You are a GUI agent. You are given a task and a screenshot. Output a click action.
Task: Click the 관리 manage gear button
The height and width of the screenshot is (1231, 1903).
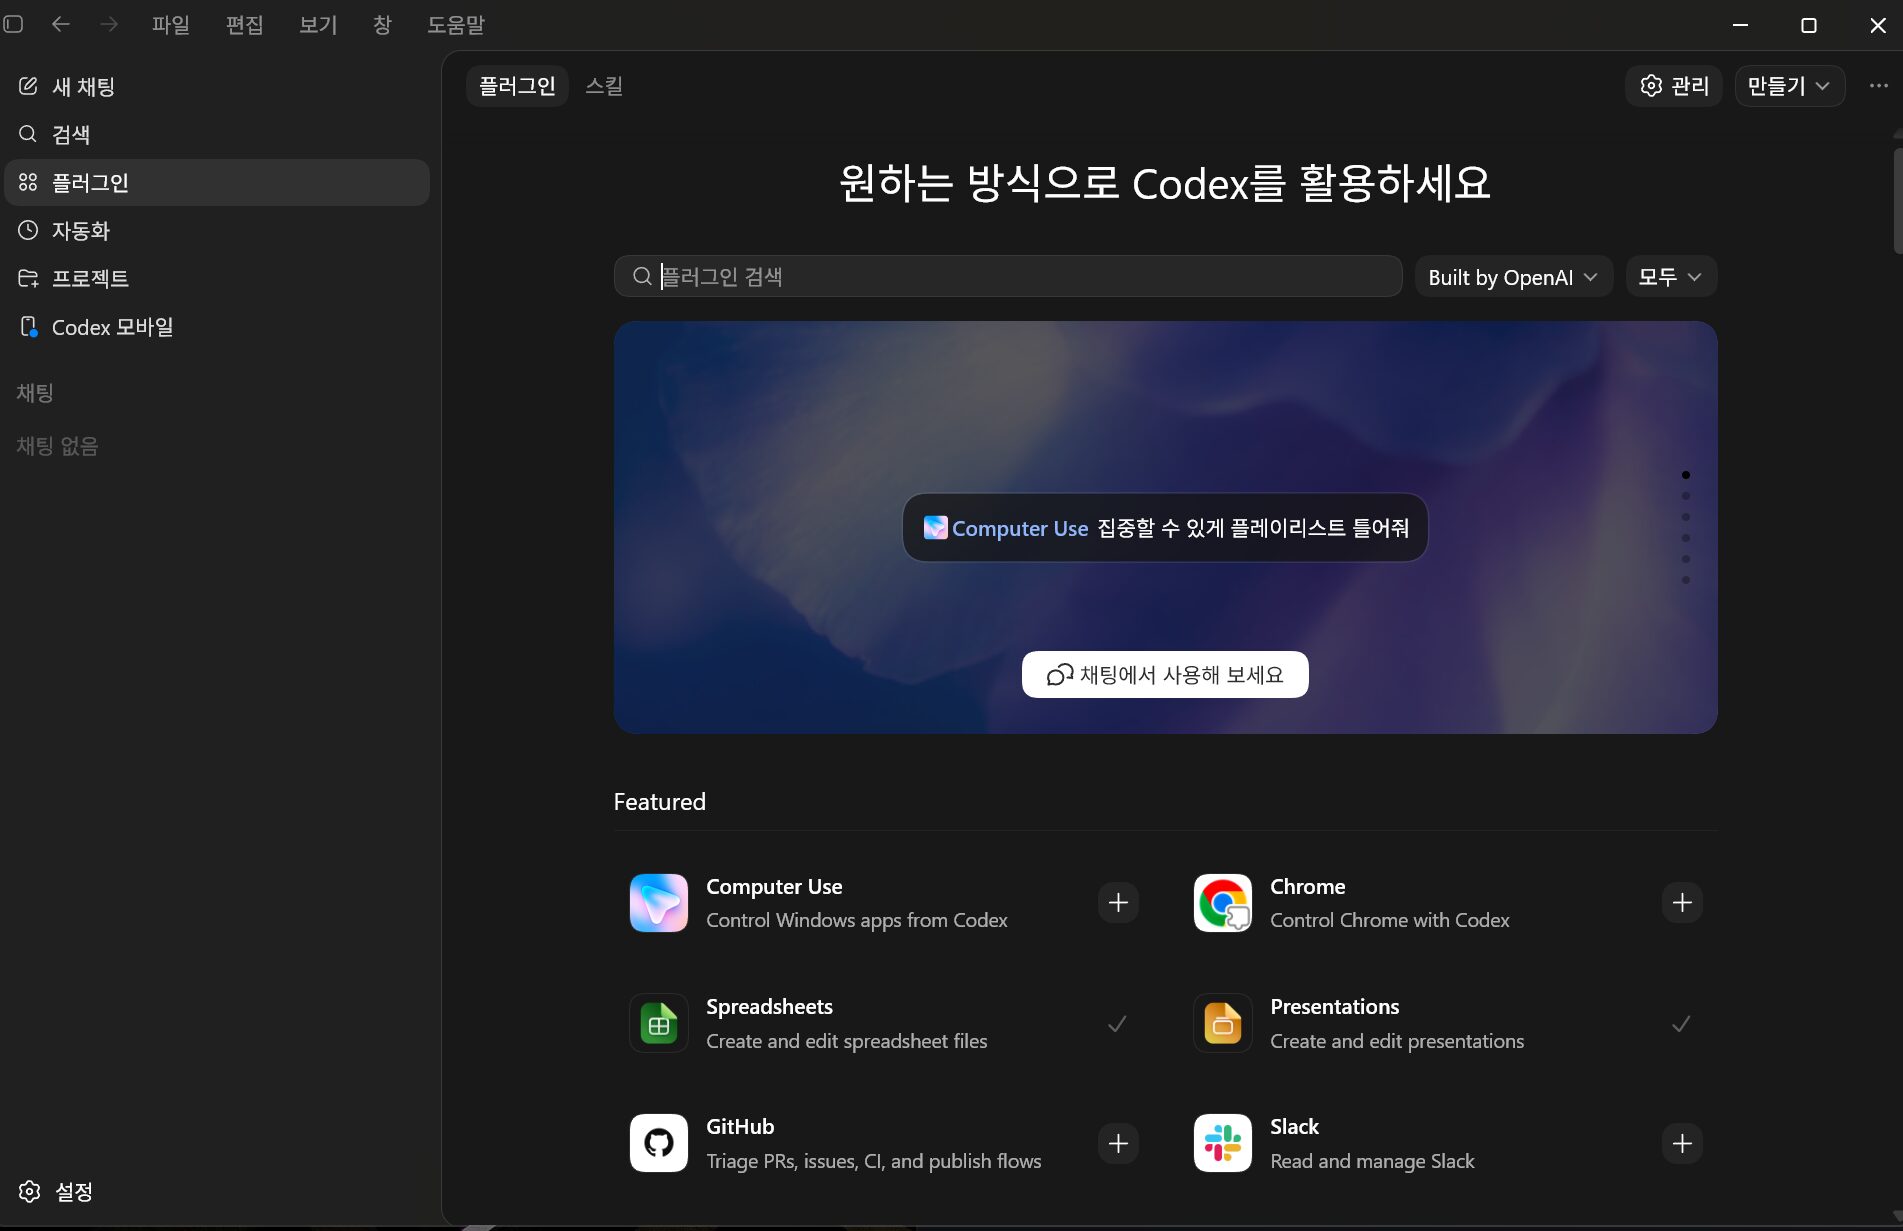tap(1674, 86)
